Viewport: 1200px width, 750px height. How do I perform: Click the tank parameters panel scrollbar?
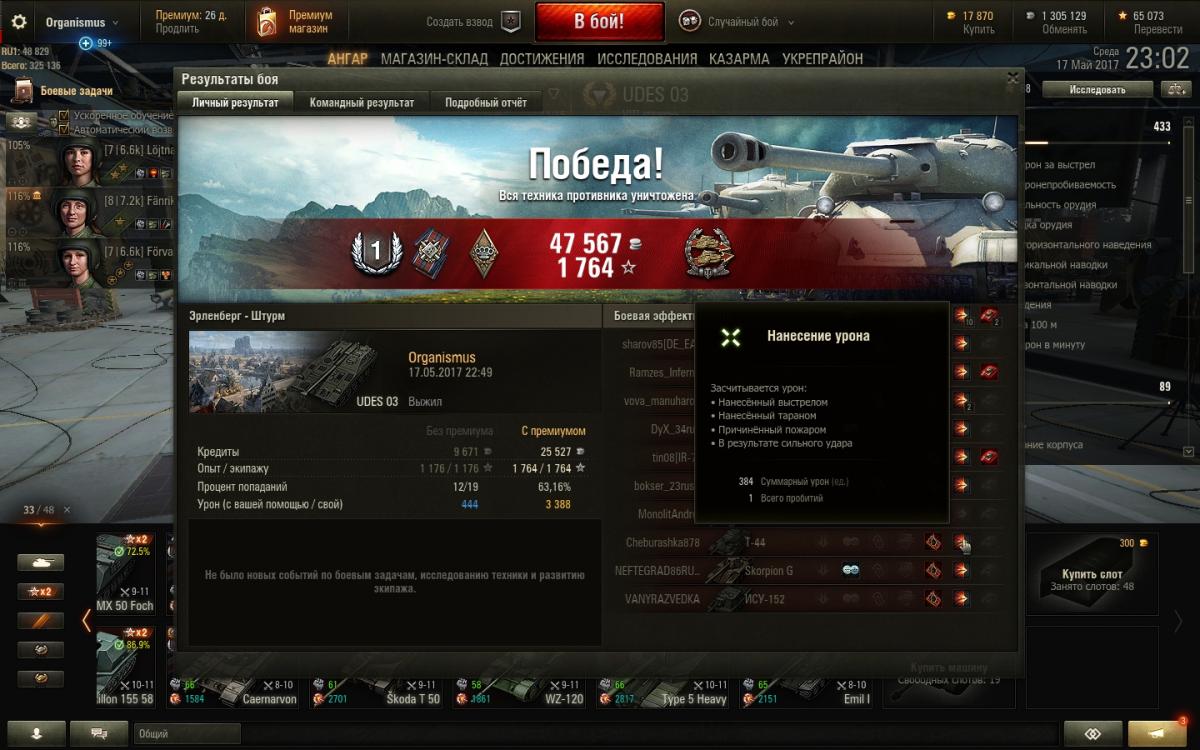point(1188,290)
